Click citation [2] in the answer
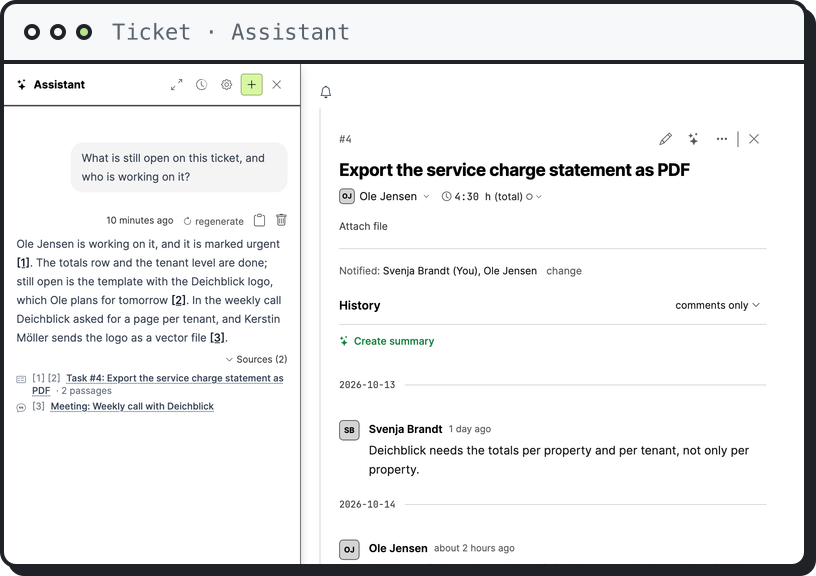Screen dimensions: 816x576 [x=178, y=300]
